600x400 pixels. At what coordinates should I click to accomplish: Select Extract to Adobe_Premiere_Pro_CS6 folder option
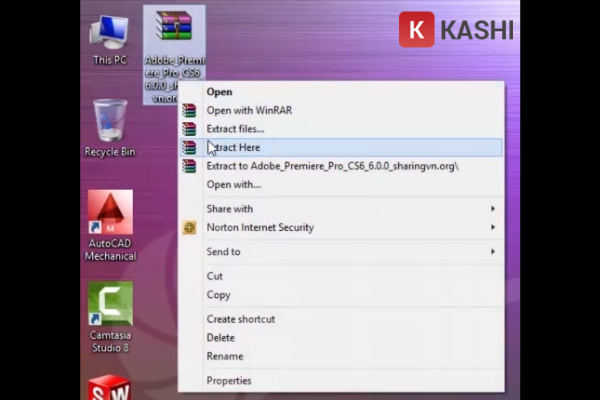point(332,166)
